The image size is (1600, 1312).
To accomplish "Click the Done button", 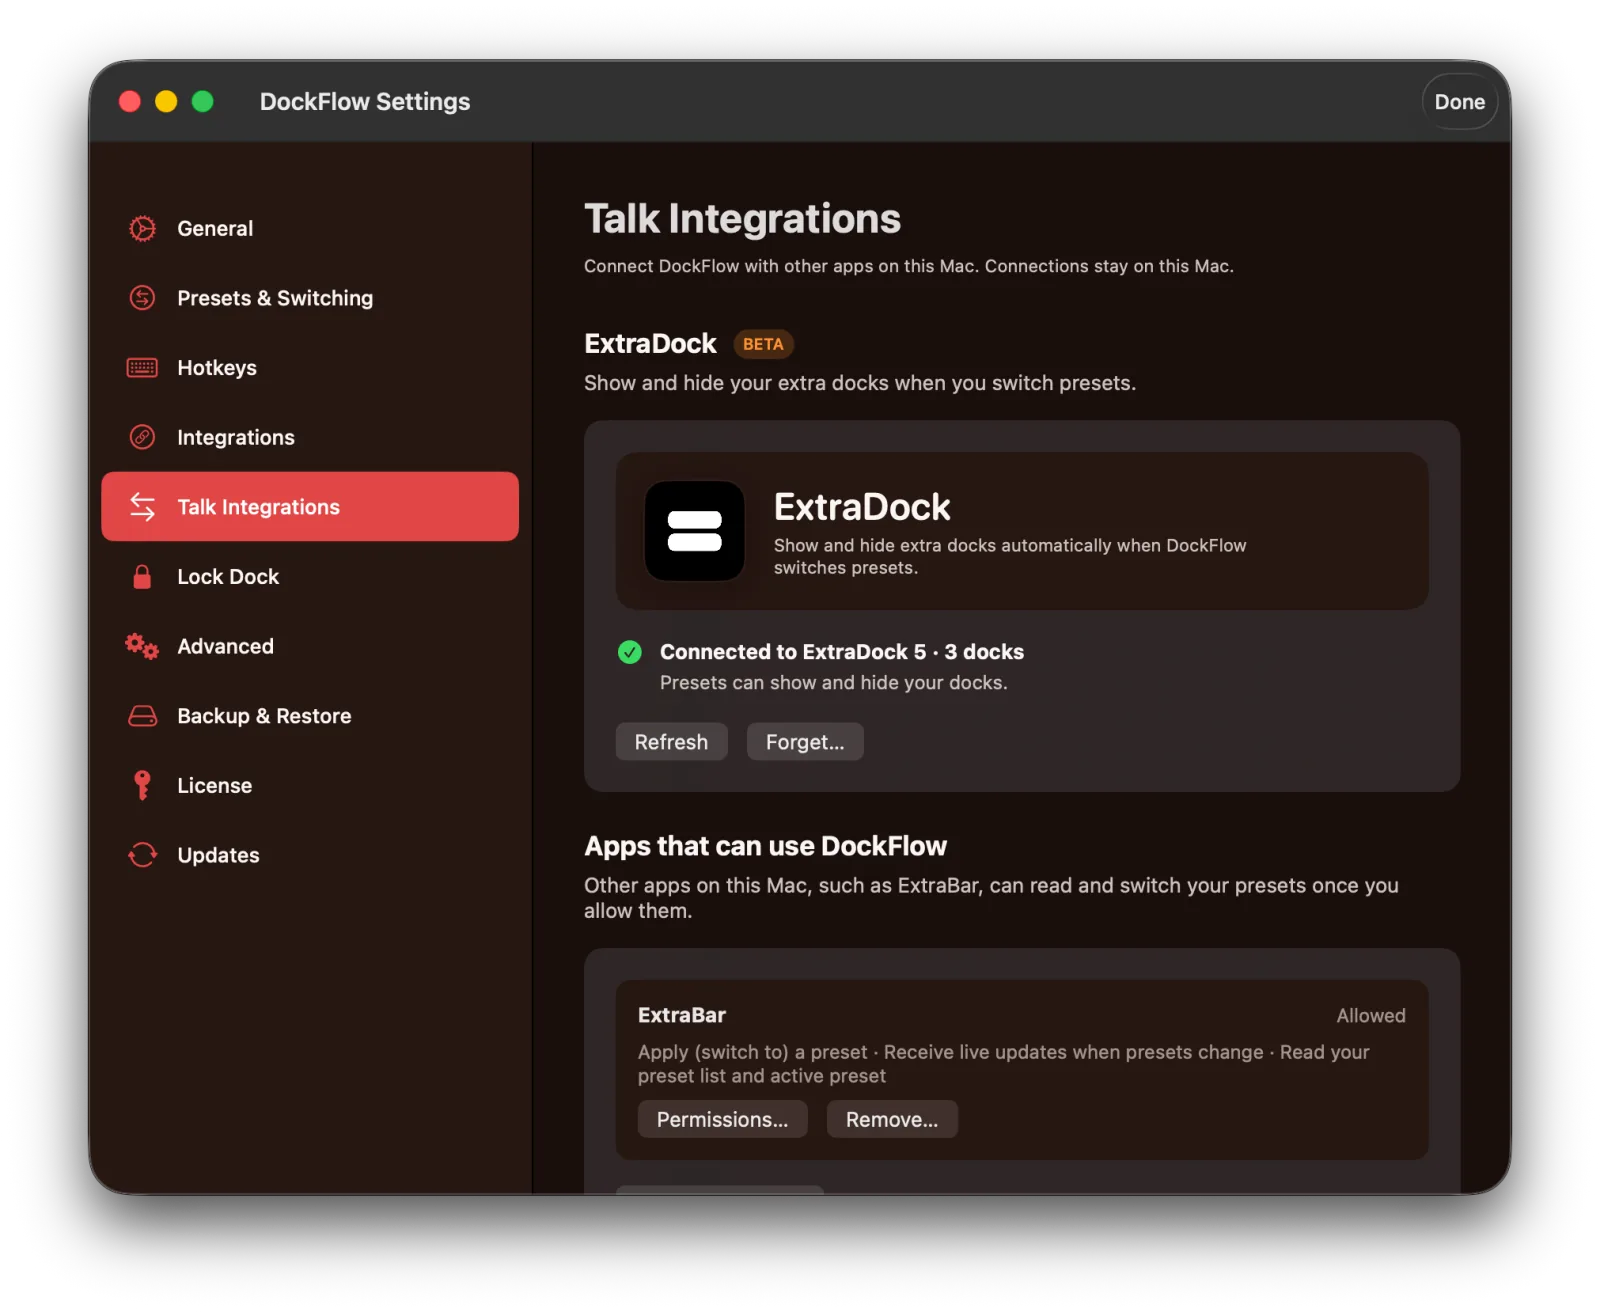I will (1459, 102).
